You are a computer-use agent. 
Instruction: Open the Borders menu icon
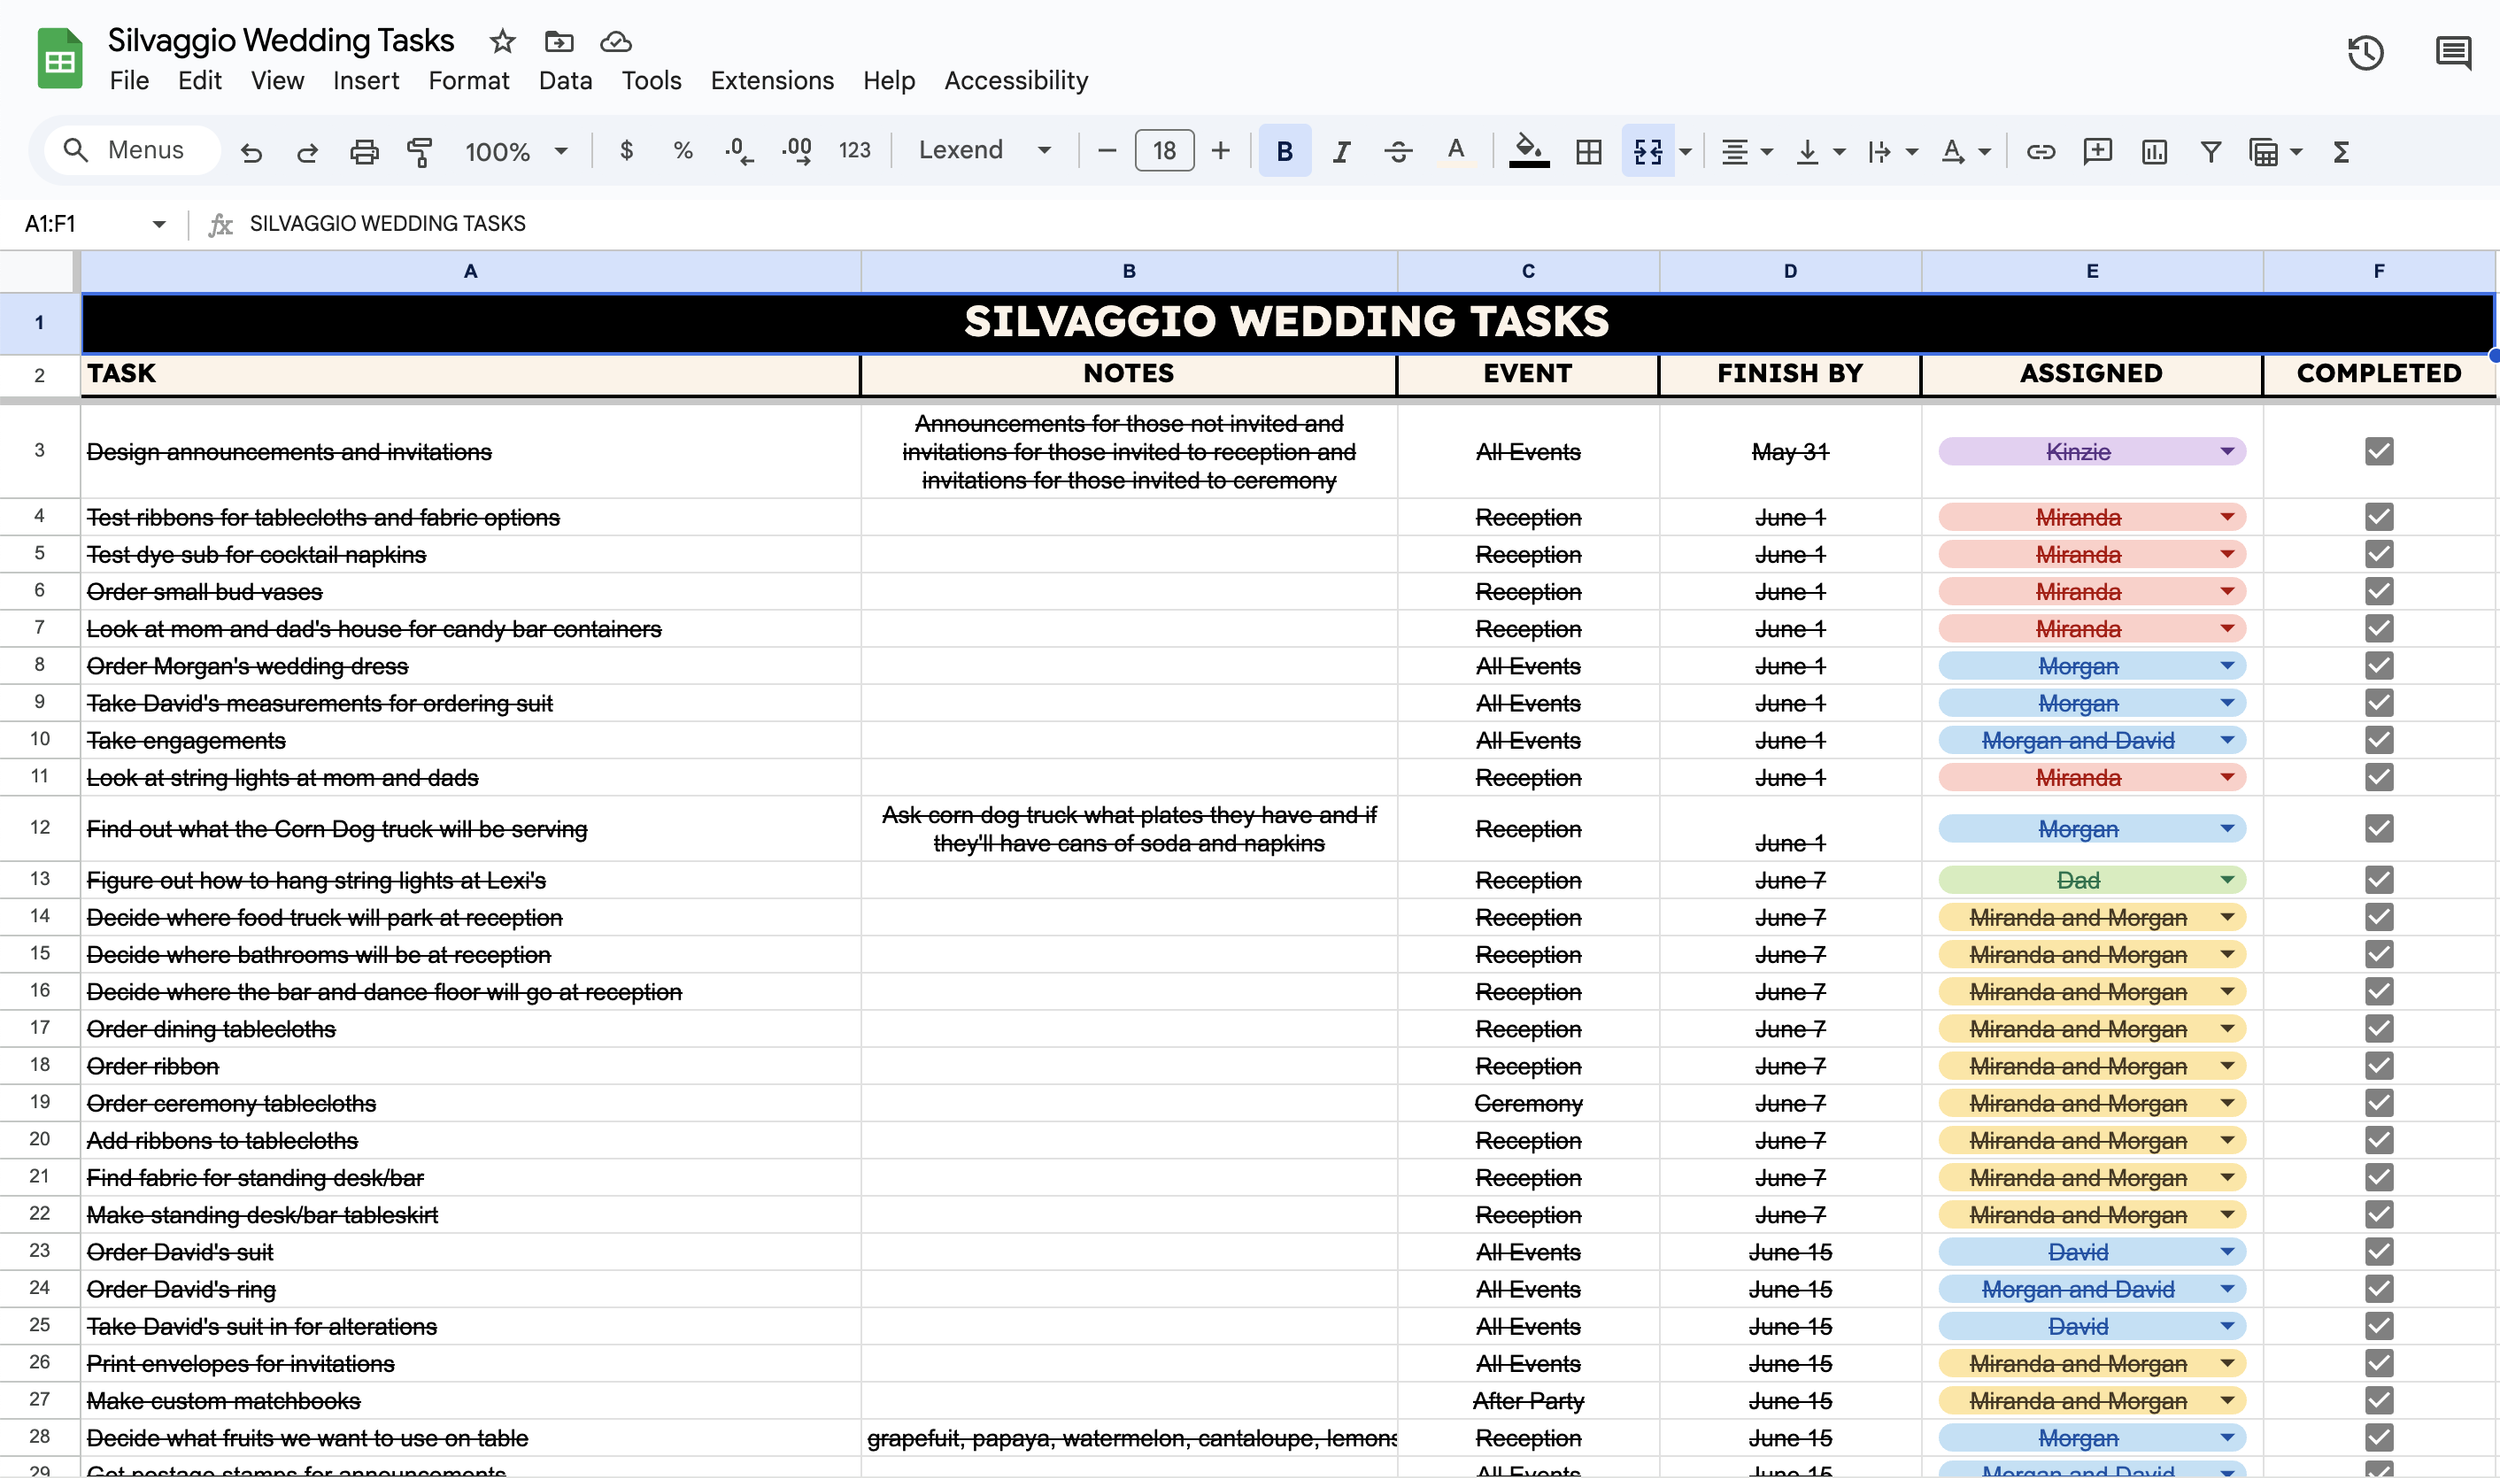[x=1588, y=151]
